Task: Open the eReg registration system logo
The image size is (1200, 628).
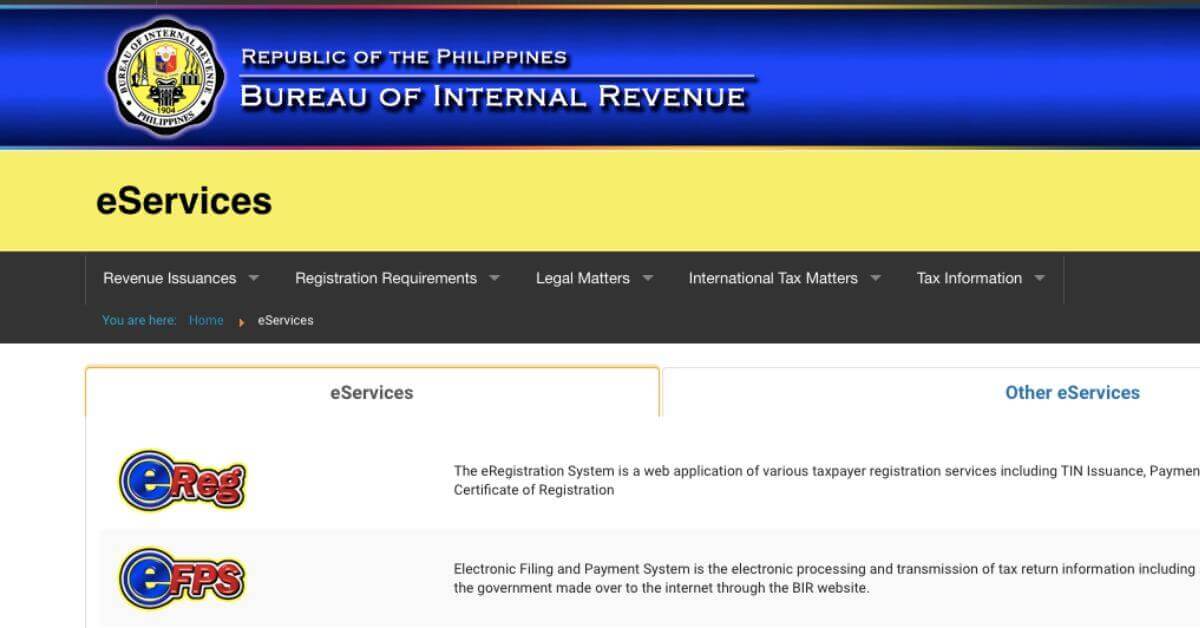Action: [181, 480]
